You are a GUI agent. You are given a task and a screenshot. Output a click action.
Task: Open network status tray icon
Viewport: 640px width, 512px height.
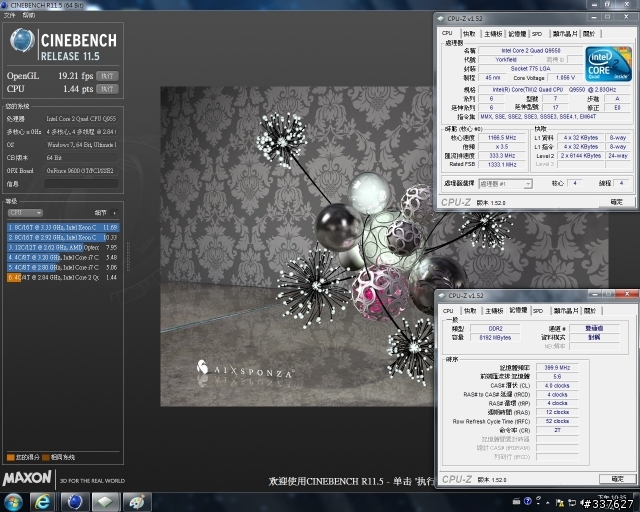(x=572, y=503)
